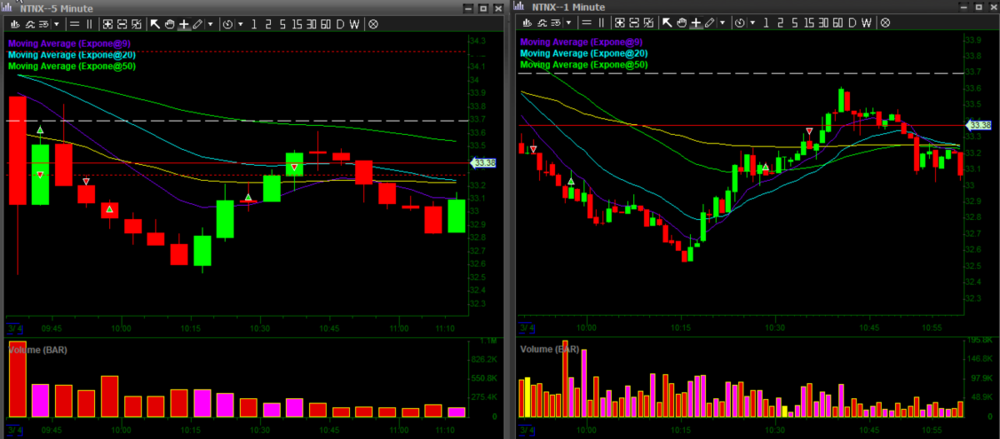Select the hand pan tool in 5 Minute chart
1000x439 pixels.
pyautogui.click(x=169, y=23)
